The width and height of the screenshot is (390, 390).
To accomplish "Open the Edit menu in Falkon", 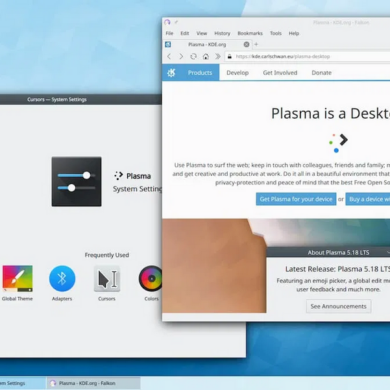I will 185,33.
